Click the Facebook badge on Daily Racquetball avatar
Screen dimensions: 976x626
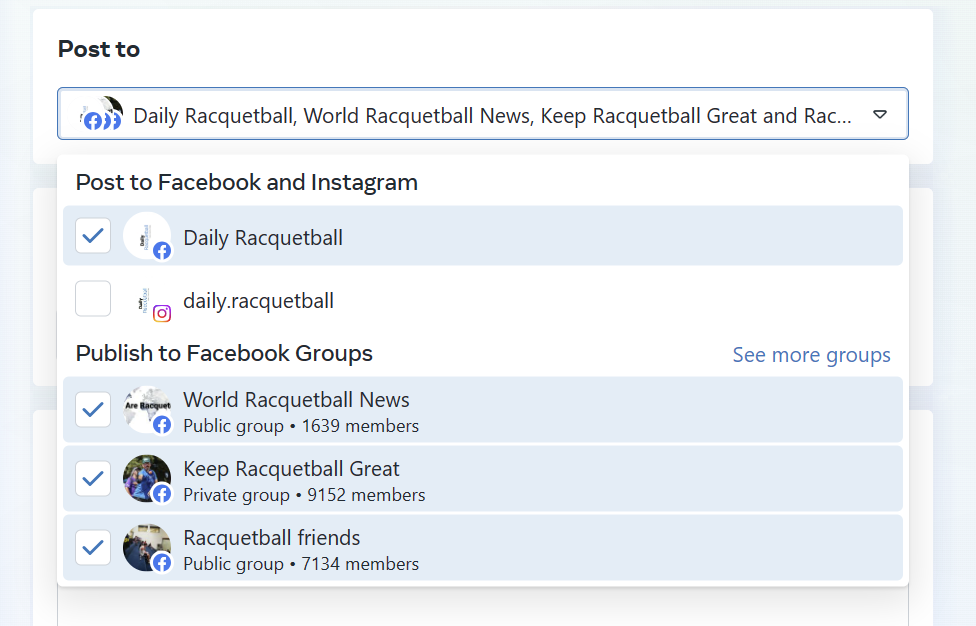(x=162, y=251)
